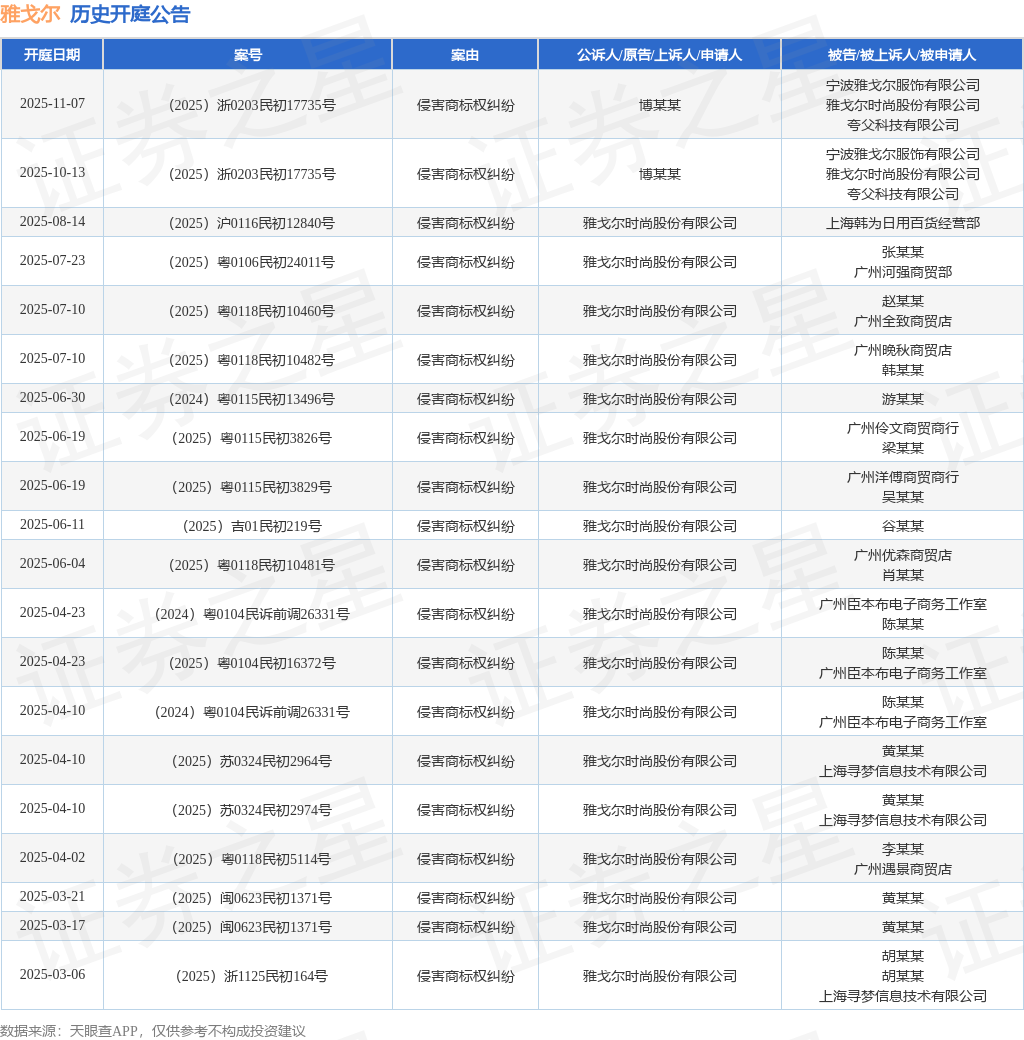Click 上海寻梦信息技术有限公司 in the 2025-03-06 row
The image size is (1024, 1040).
point(902,996)
